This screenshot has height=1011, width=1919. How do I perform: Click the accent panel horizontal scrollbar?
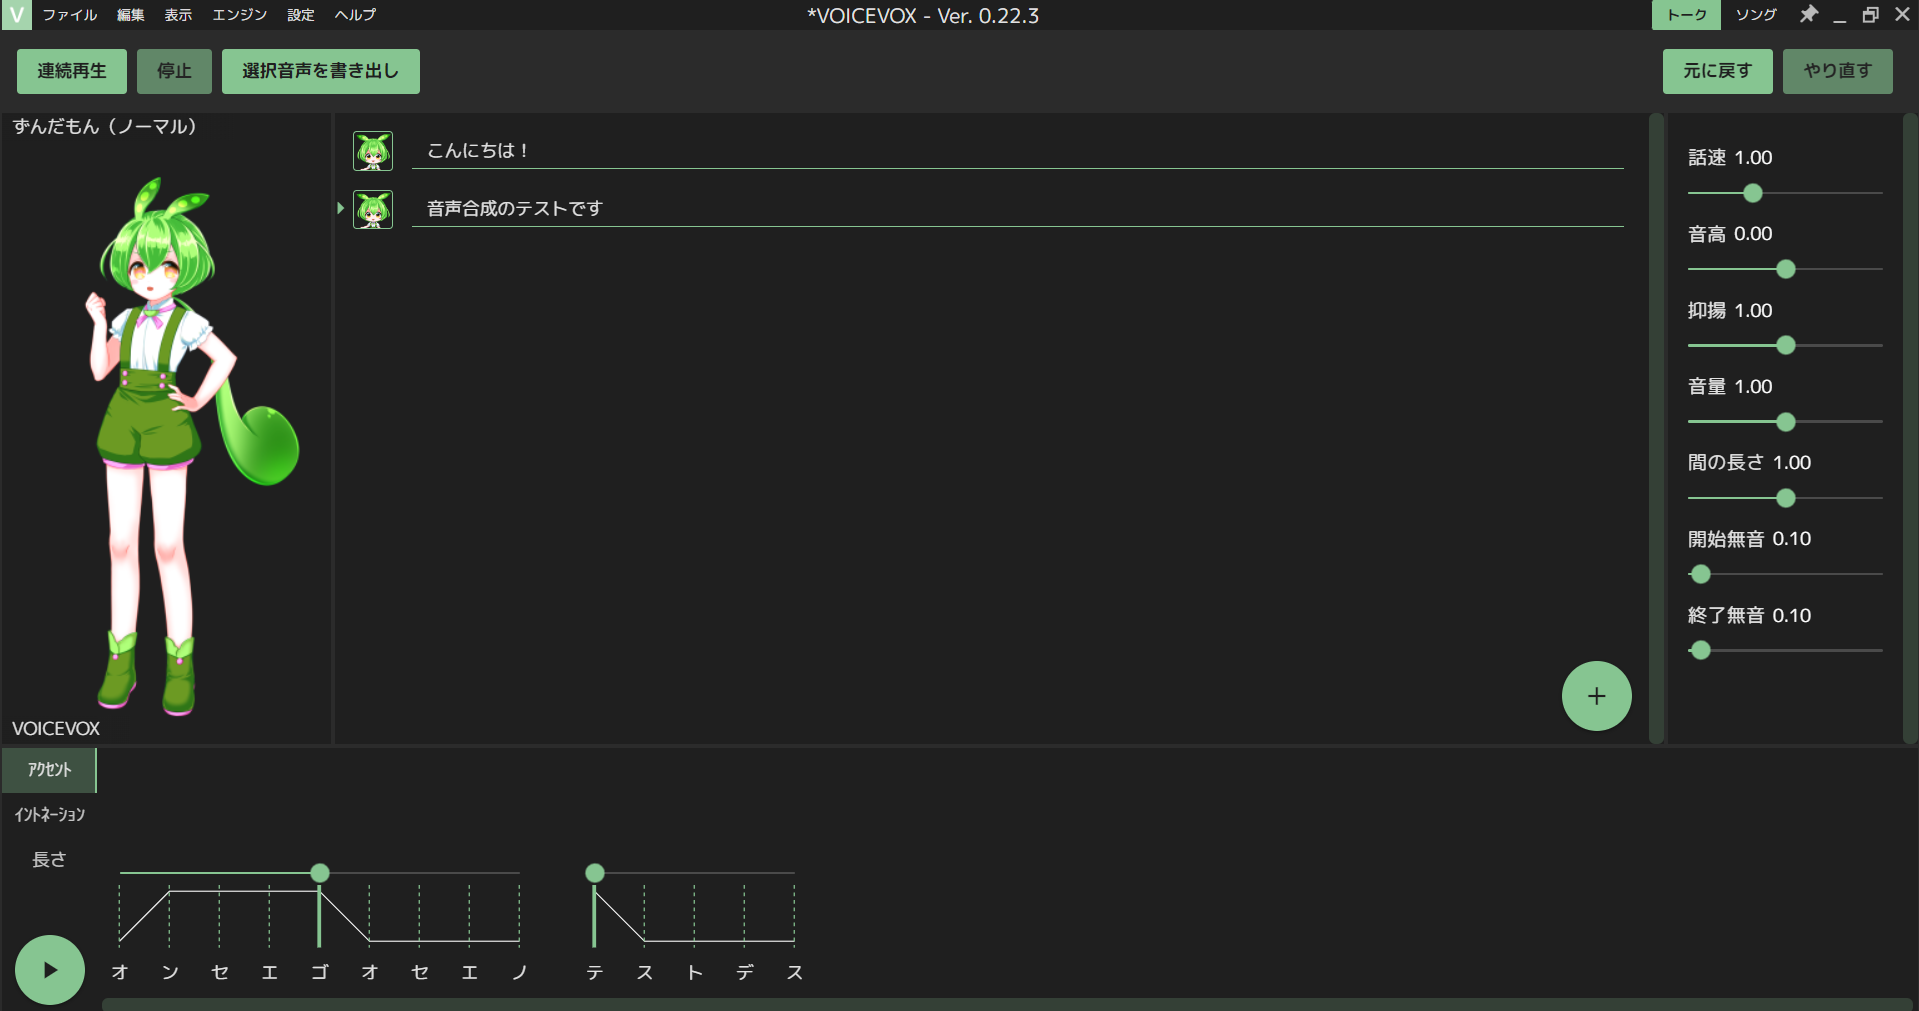pyautogui.click(x=1007, y=1004)
